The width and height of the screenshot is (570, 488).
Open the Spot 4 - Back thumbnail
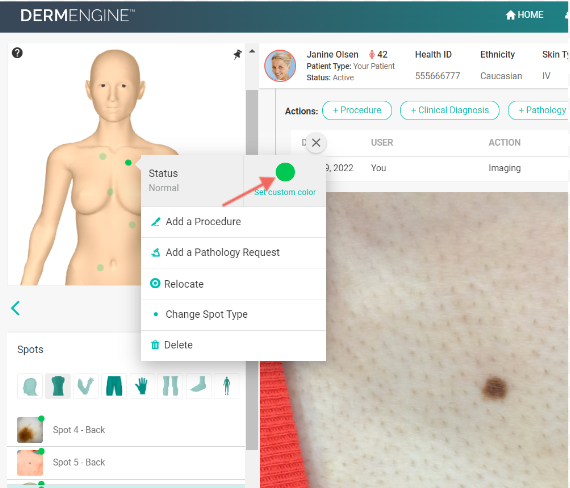(x=30, y=430)
